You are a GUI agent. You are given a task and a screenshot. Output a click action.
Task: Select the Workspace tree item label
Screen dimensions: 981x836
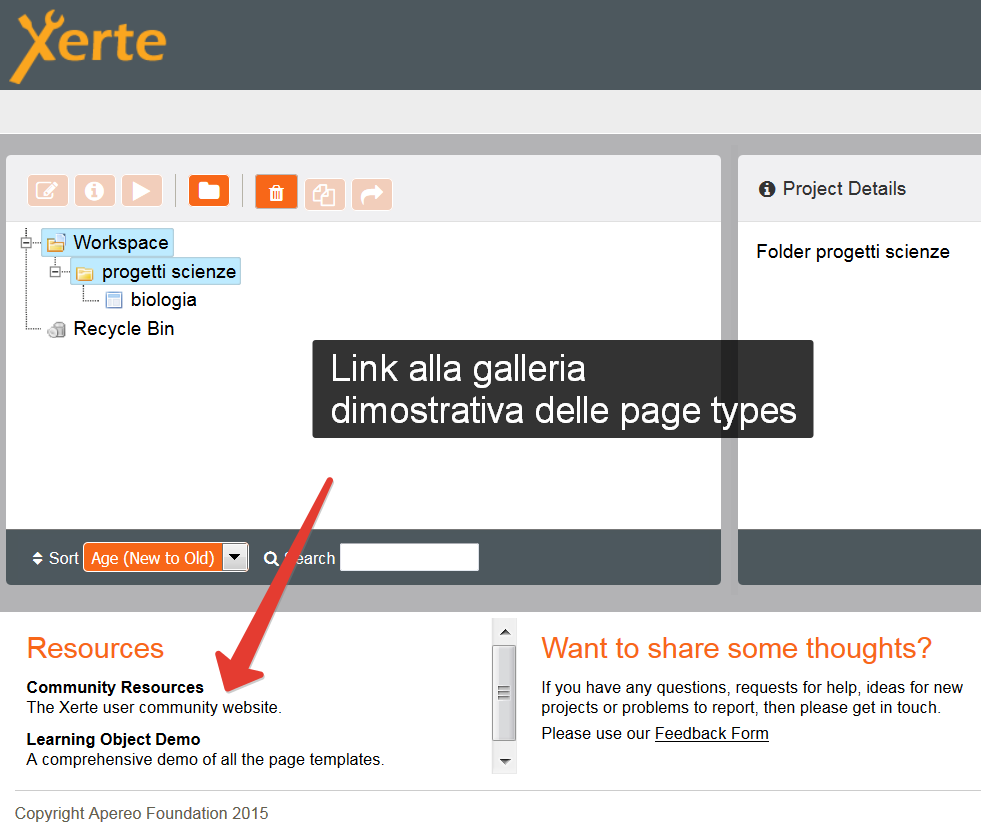coord(121,243)
